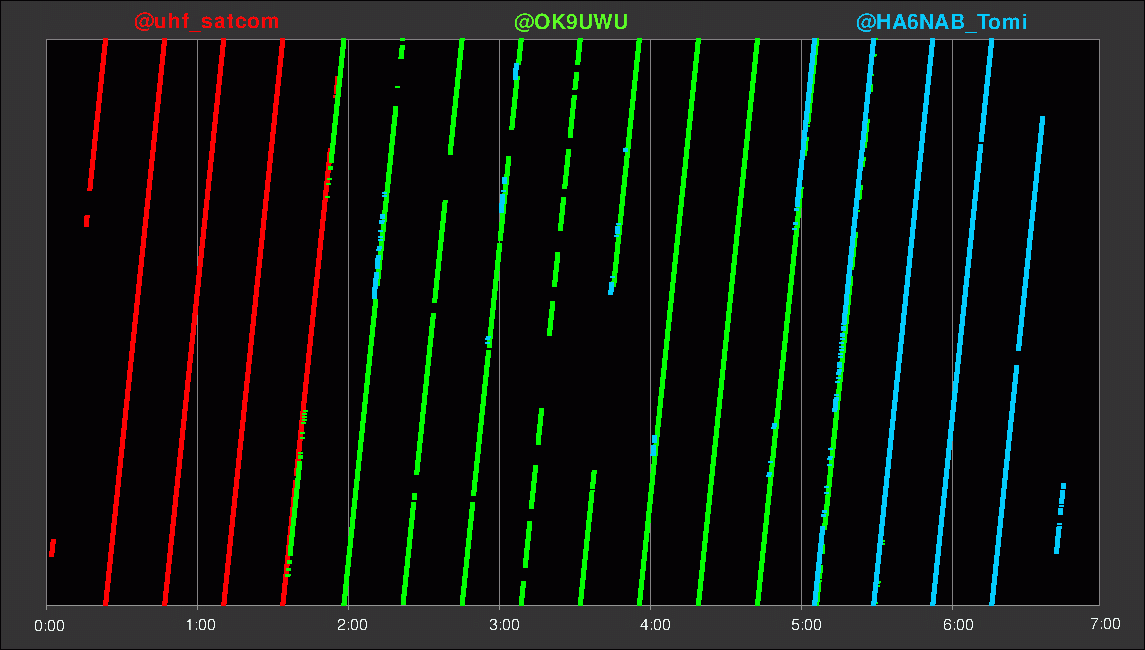Click the @OK9UWU legend label
The width and height of the screenshot is (1145, 650).
571,22
